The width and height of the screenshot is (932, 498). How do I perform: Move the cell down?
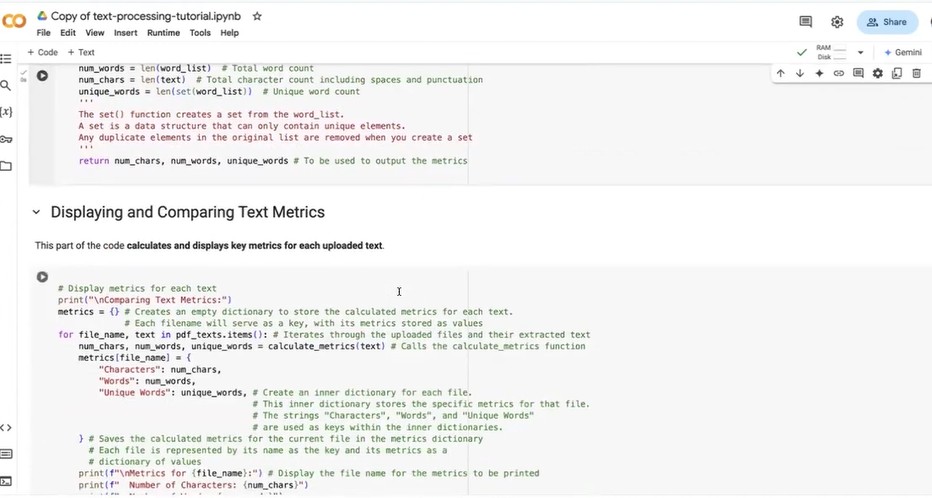point(800,73)
